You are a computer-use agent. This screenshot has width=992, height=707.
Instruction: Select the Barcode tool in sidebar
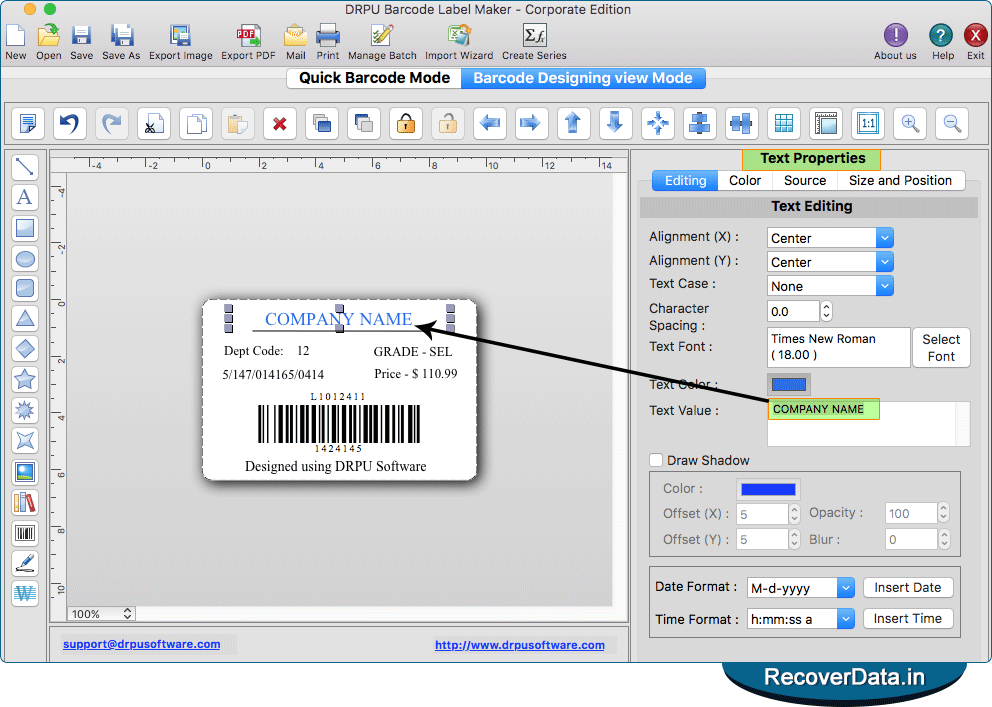(25, 533)
